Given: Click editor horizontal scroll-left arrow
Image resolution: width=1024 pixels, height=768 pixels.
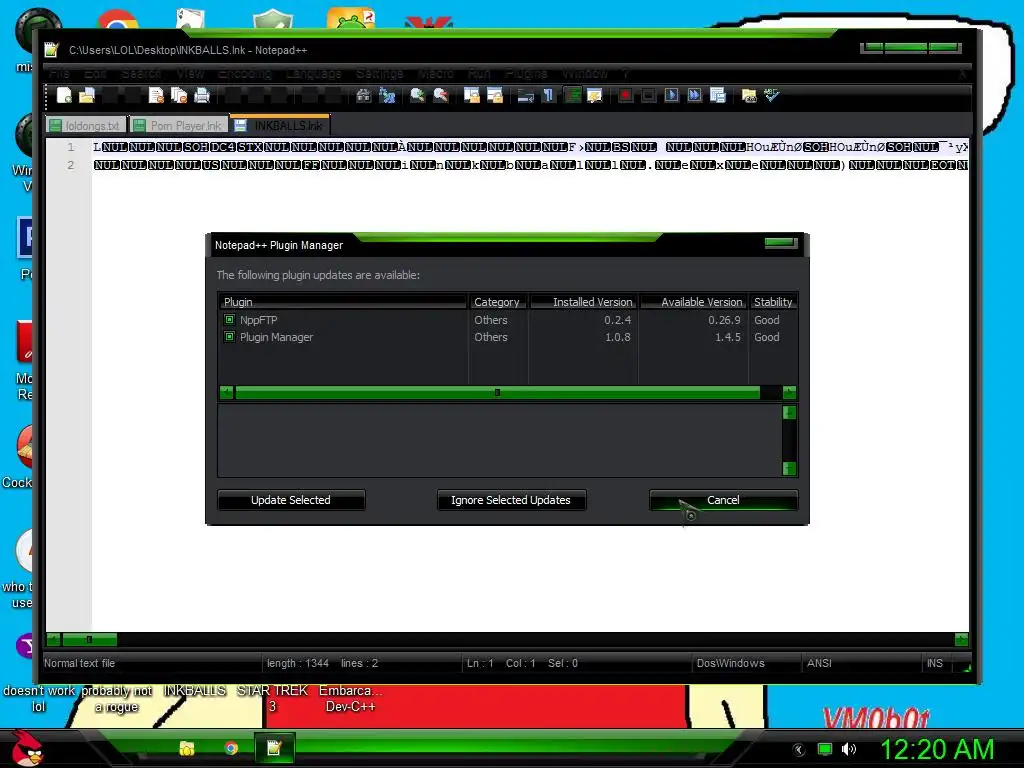Looking at the screenshot, I should pos(54,639).
